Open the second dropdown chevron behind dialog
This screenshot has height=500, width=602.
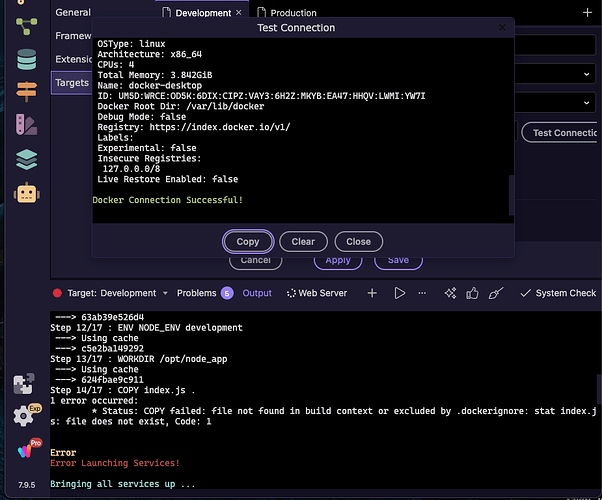pos(586,103)
